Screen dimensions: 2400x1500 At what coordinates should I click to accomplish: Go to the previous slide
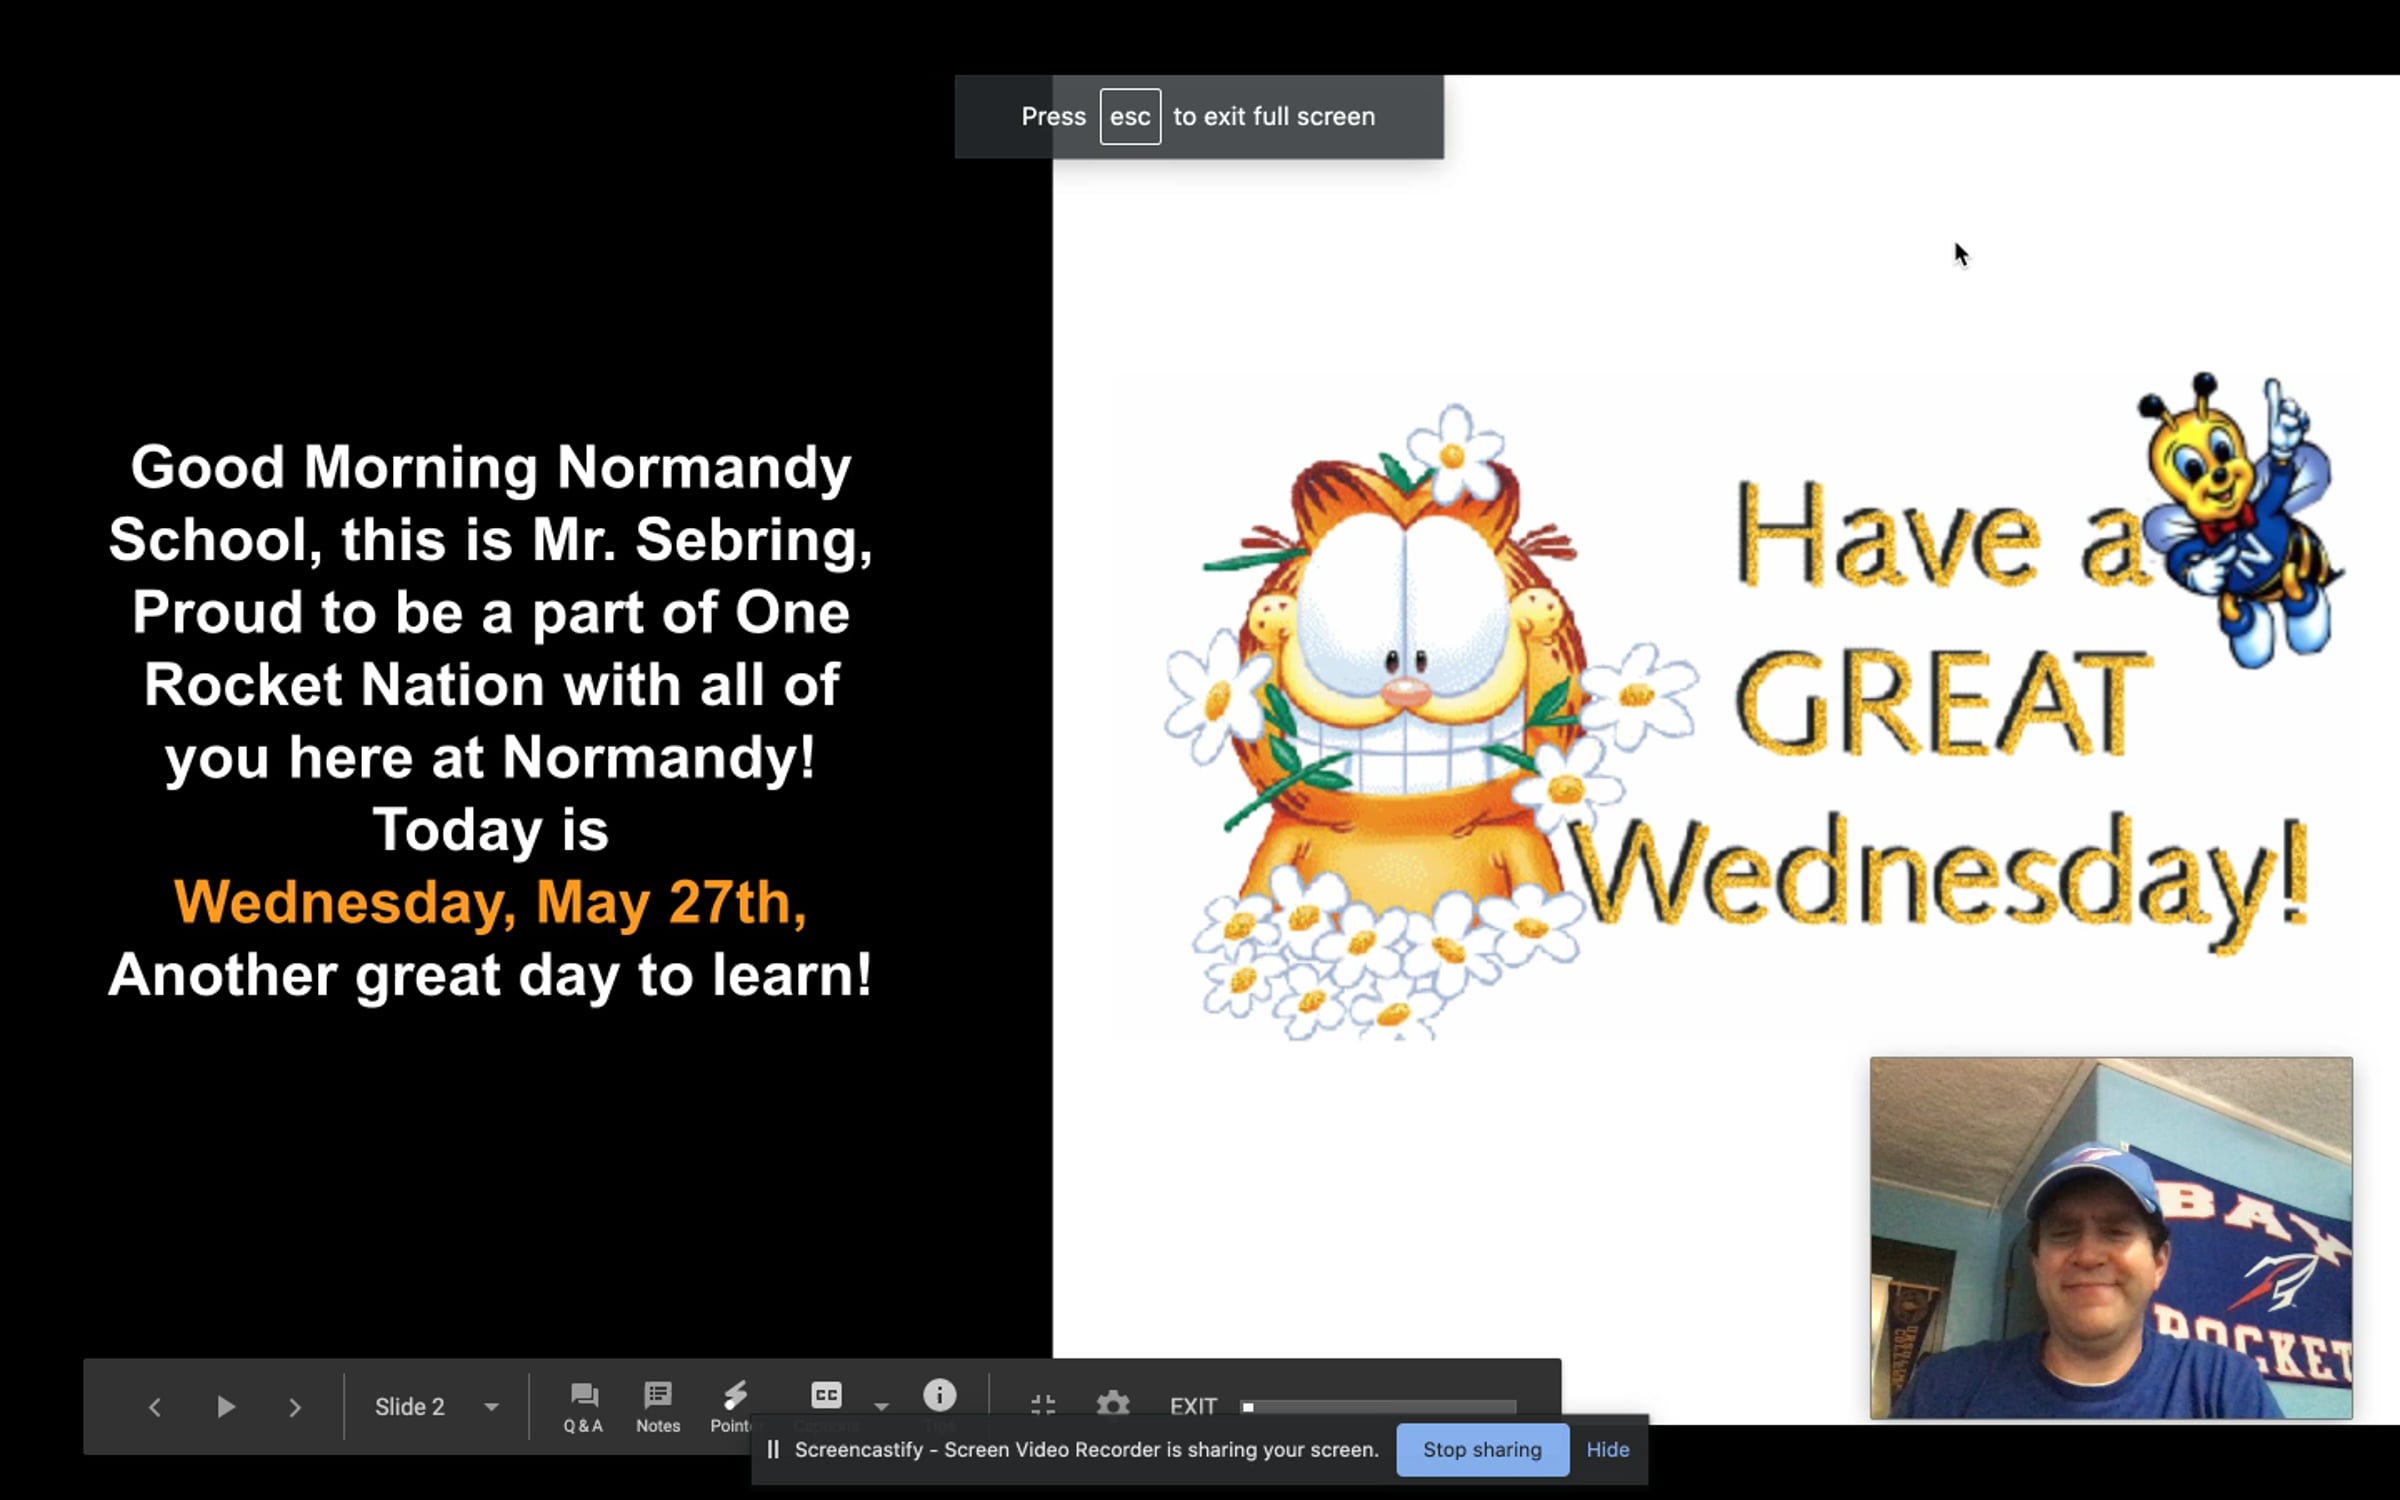point(154,1407)
